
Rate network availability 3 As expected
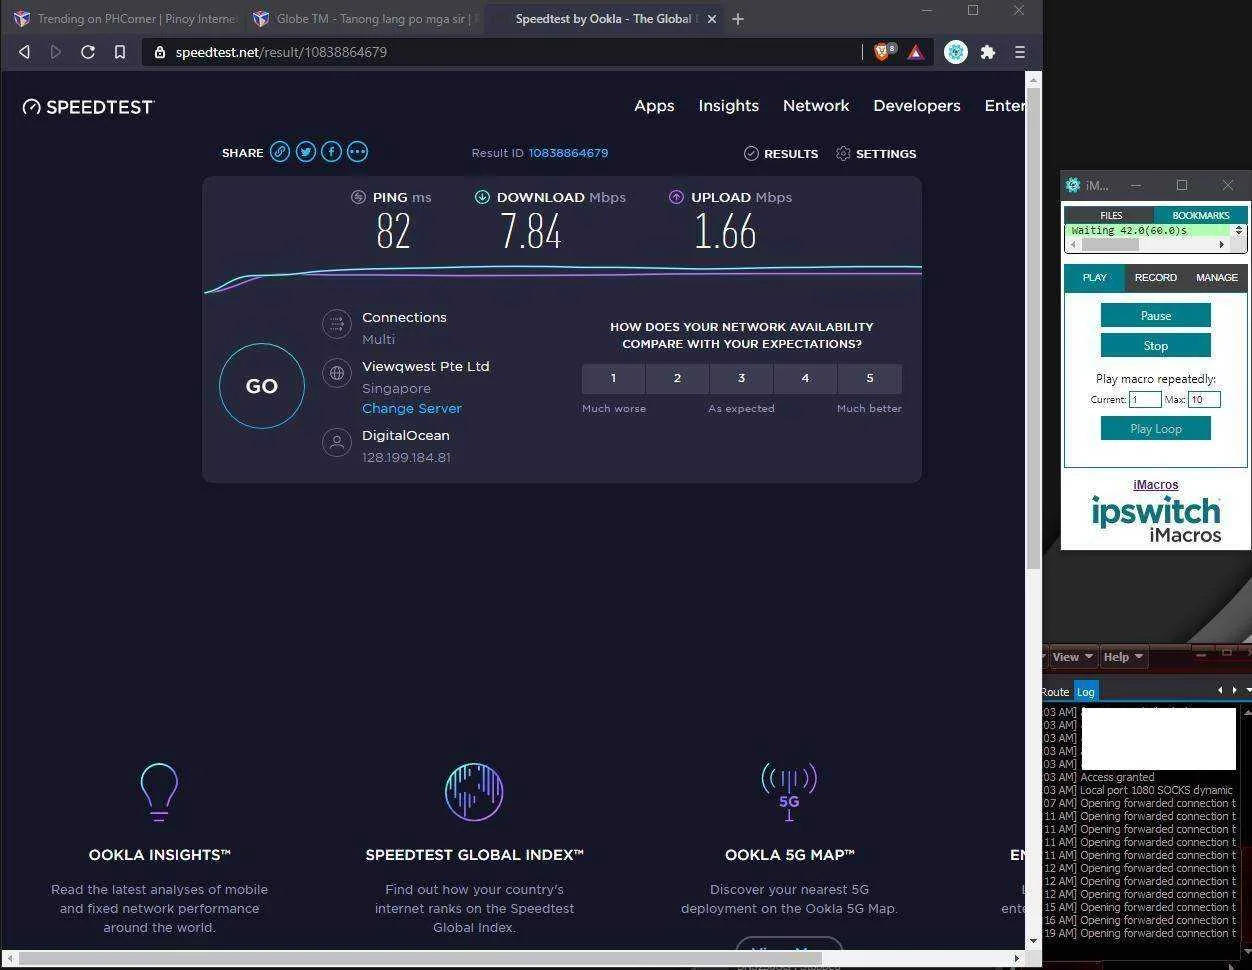pyautogui.click(x=741, y=378)
